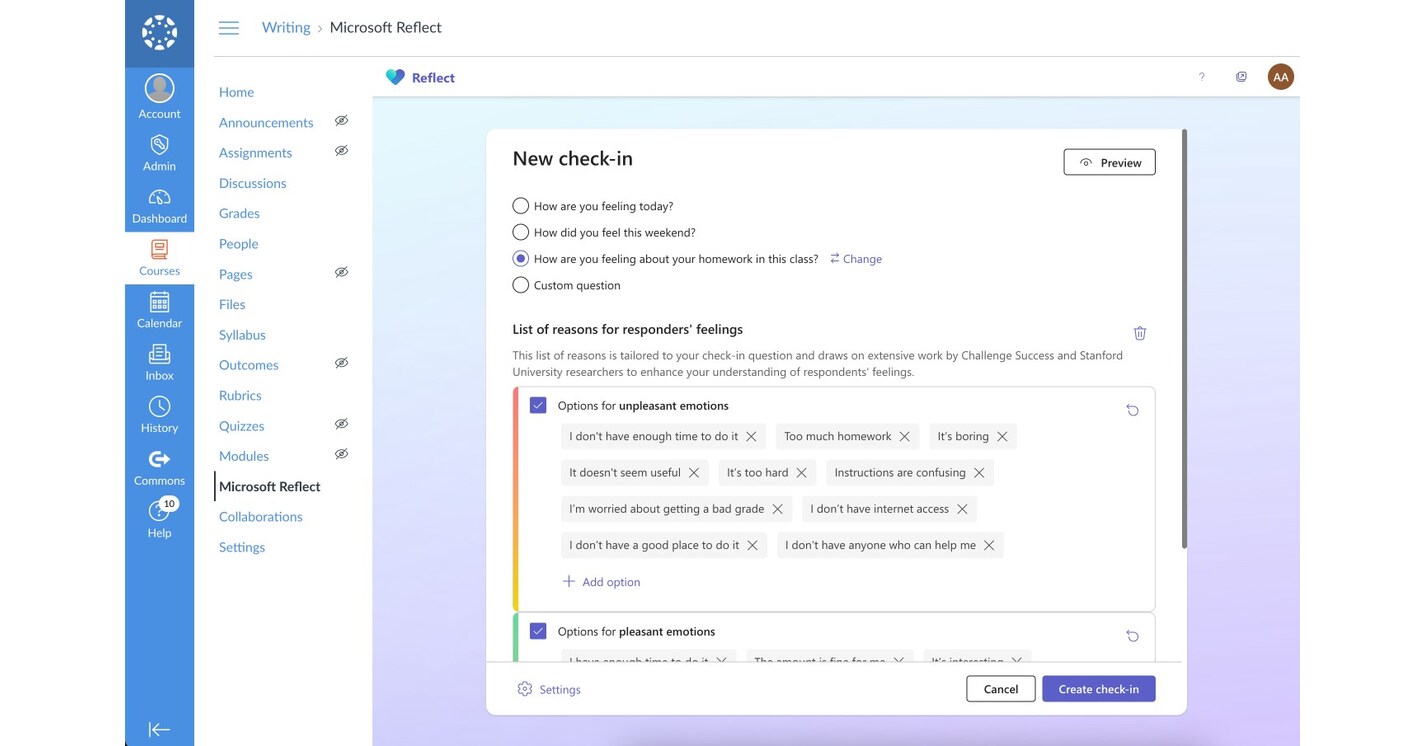Viewport: 1425px width, 746px height.
Task: Select the 'Custom question' option
Action: 520,284
